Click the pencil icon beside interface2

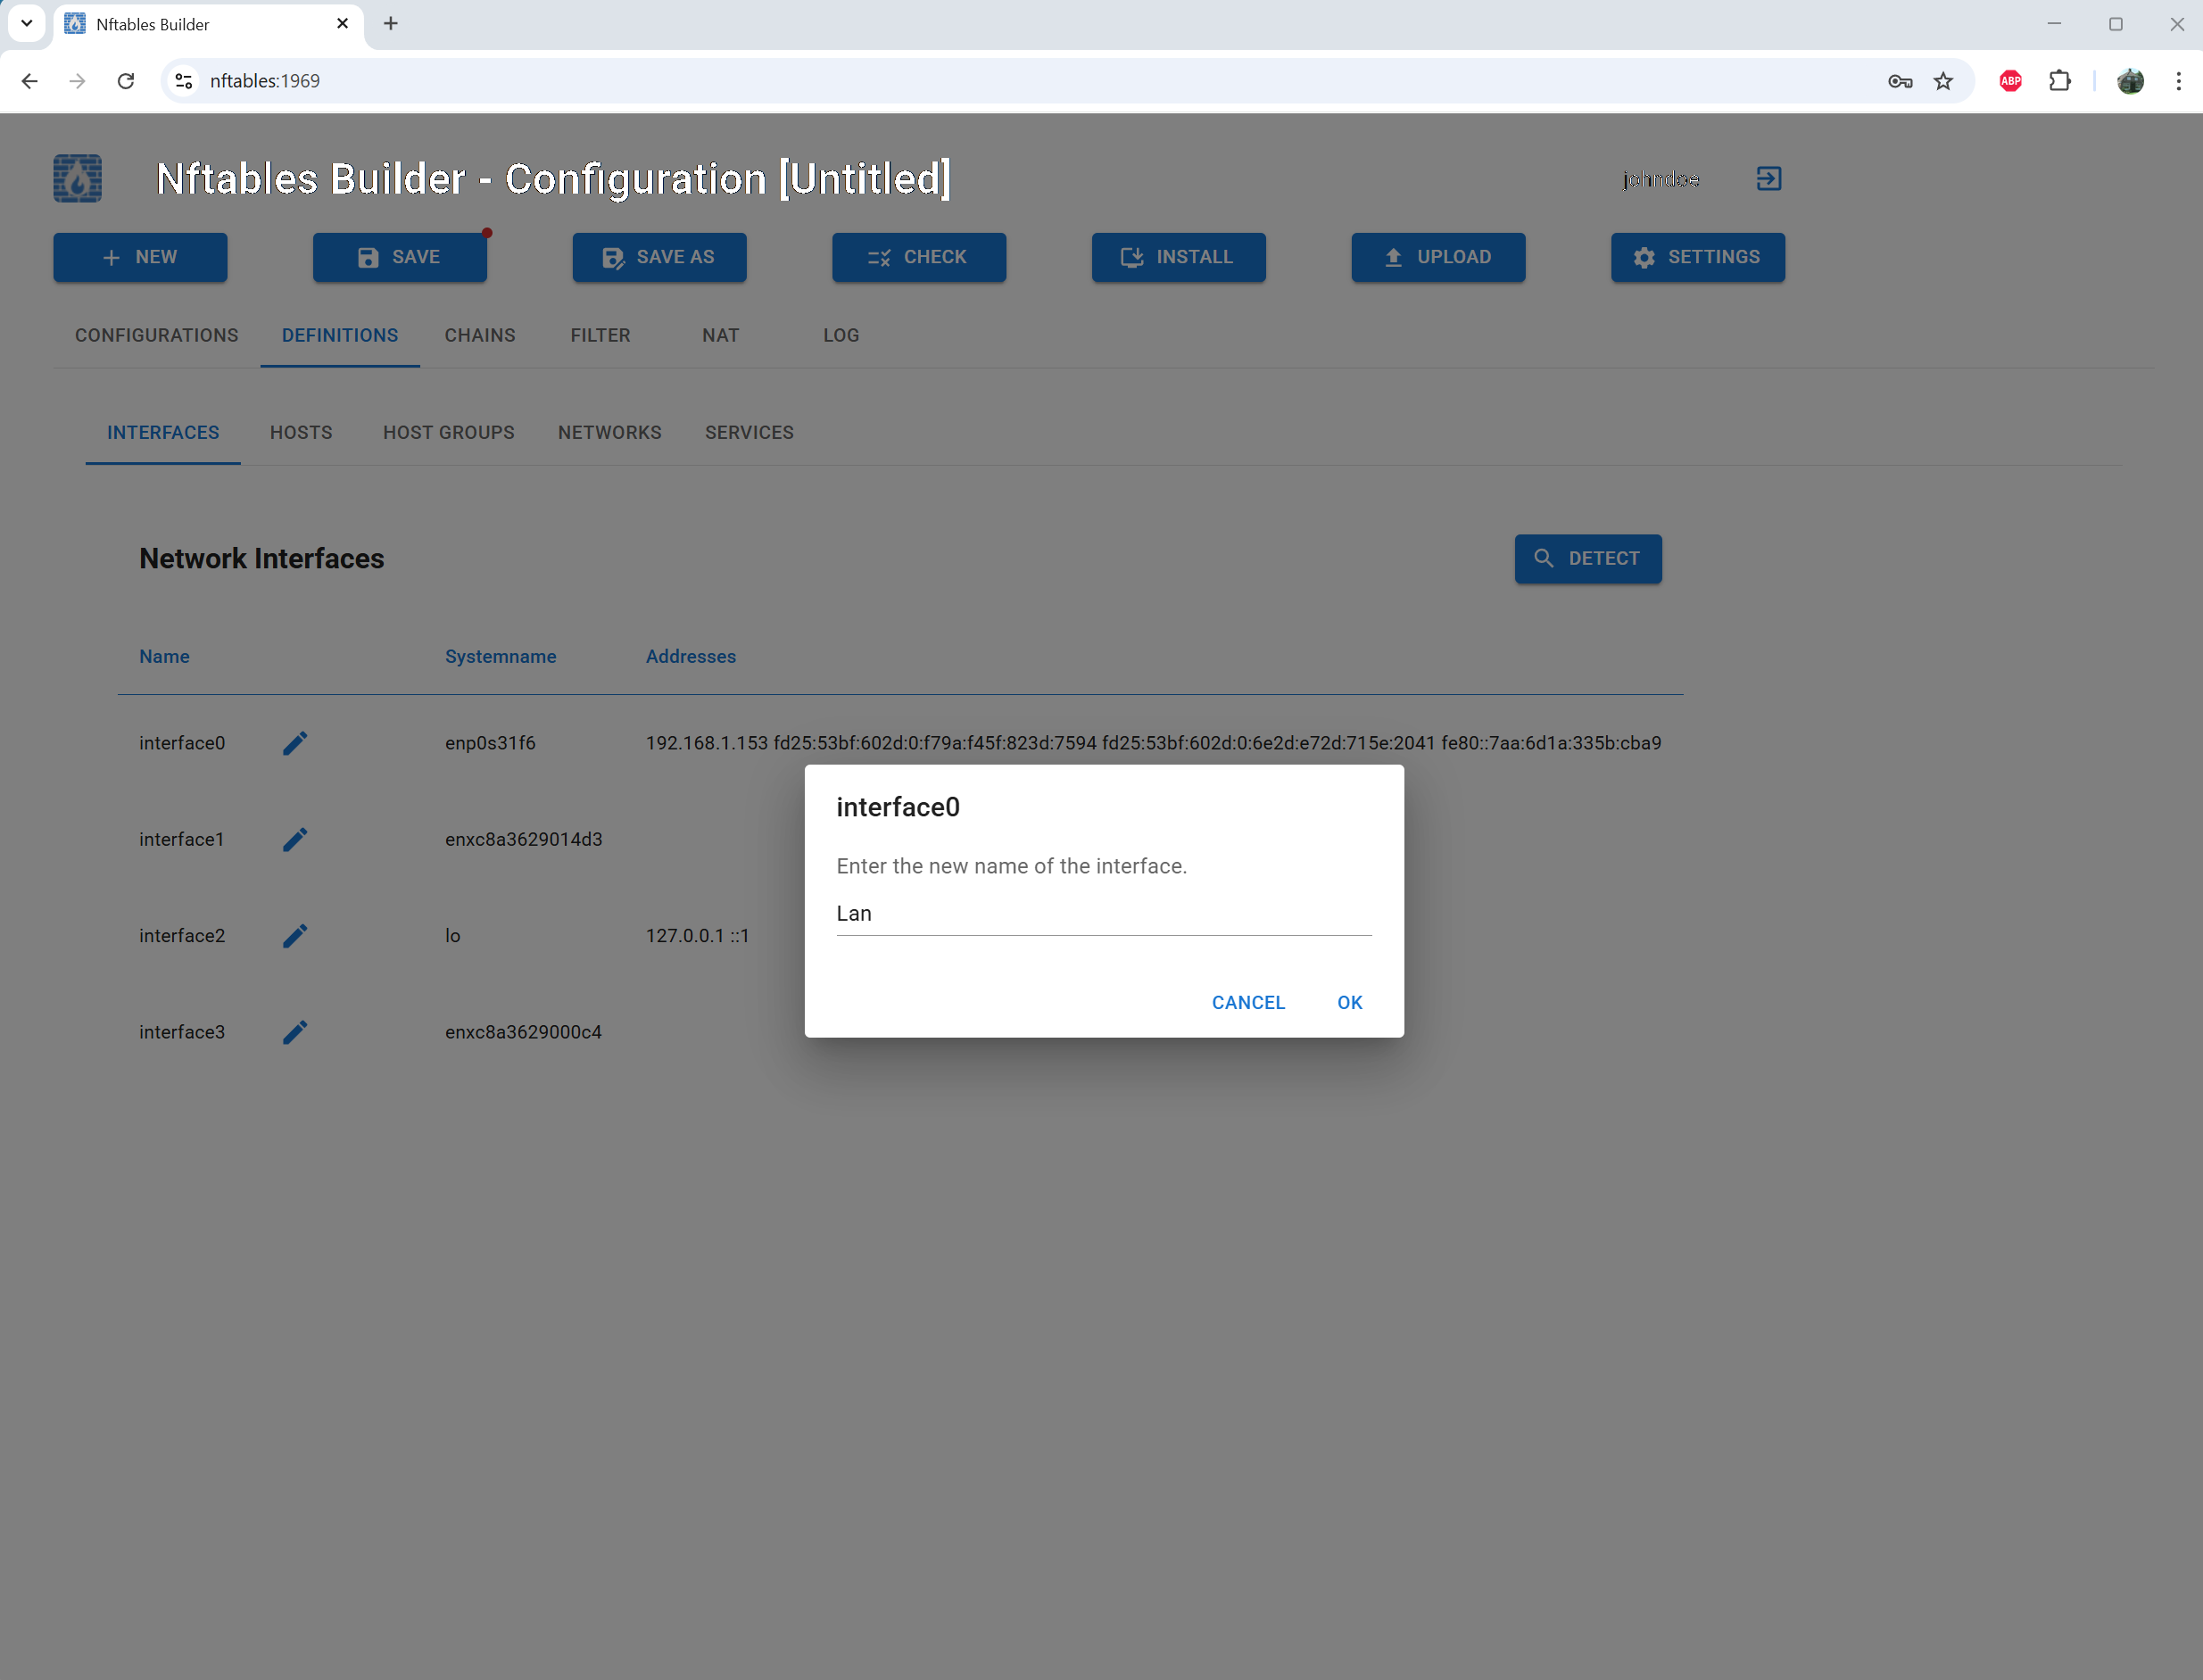[295, 935]
